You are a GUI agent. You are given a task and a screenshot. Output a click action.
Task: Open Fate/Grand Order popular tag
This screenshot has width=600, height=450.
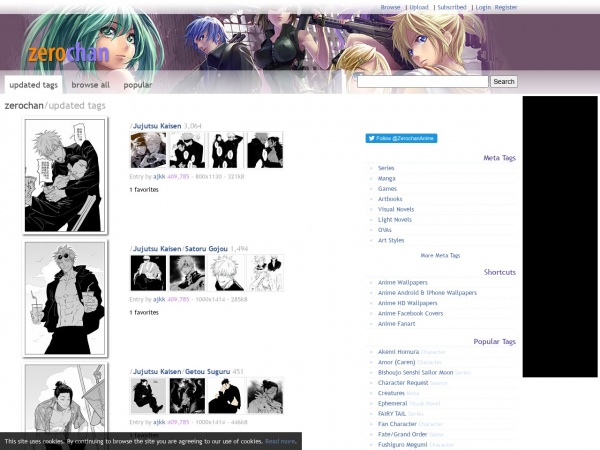coord(403,435)
